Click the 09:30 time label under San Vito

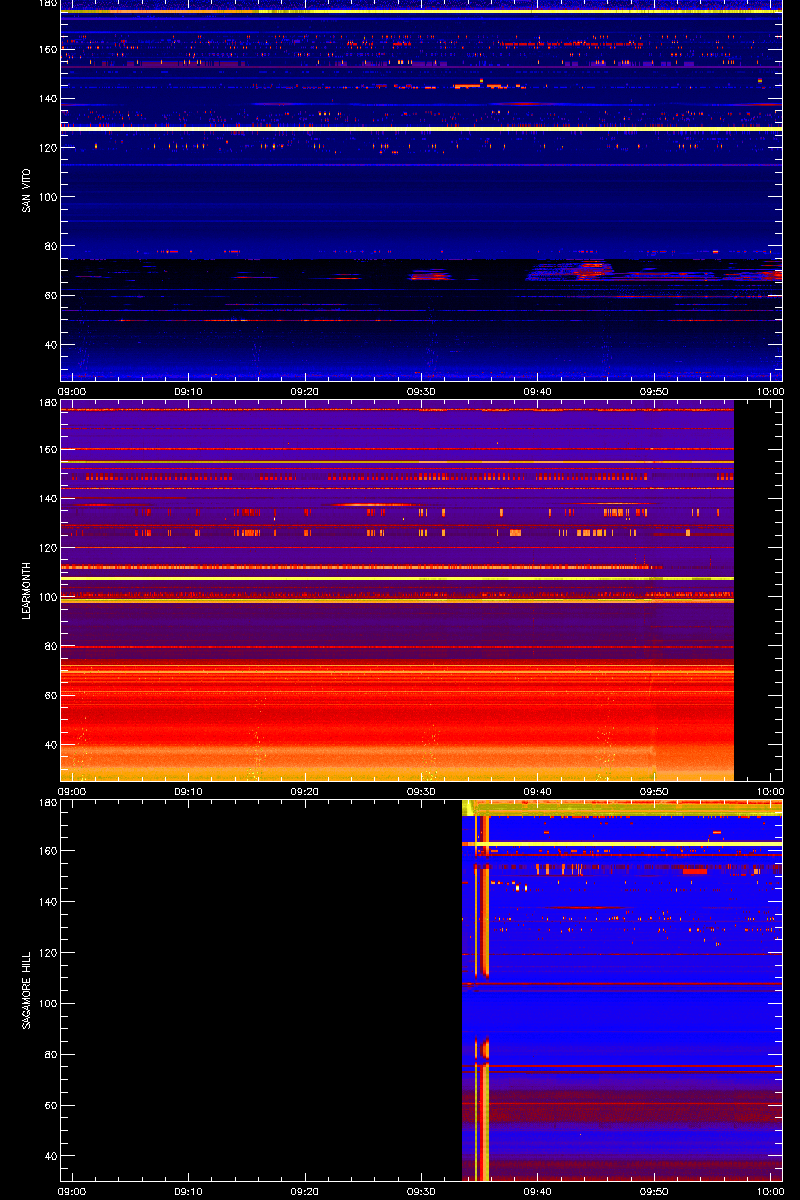click(x=421, y=391)
